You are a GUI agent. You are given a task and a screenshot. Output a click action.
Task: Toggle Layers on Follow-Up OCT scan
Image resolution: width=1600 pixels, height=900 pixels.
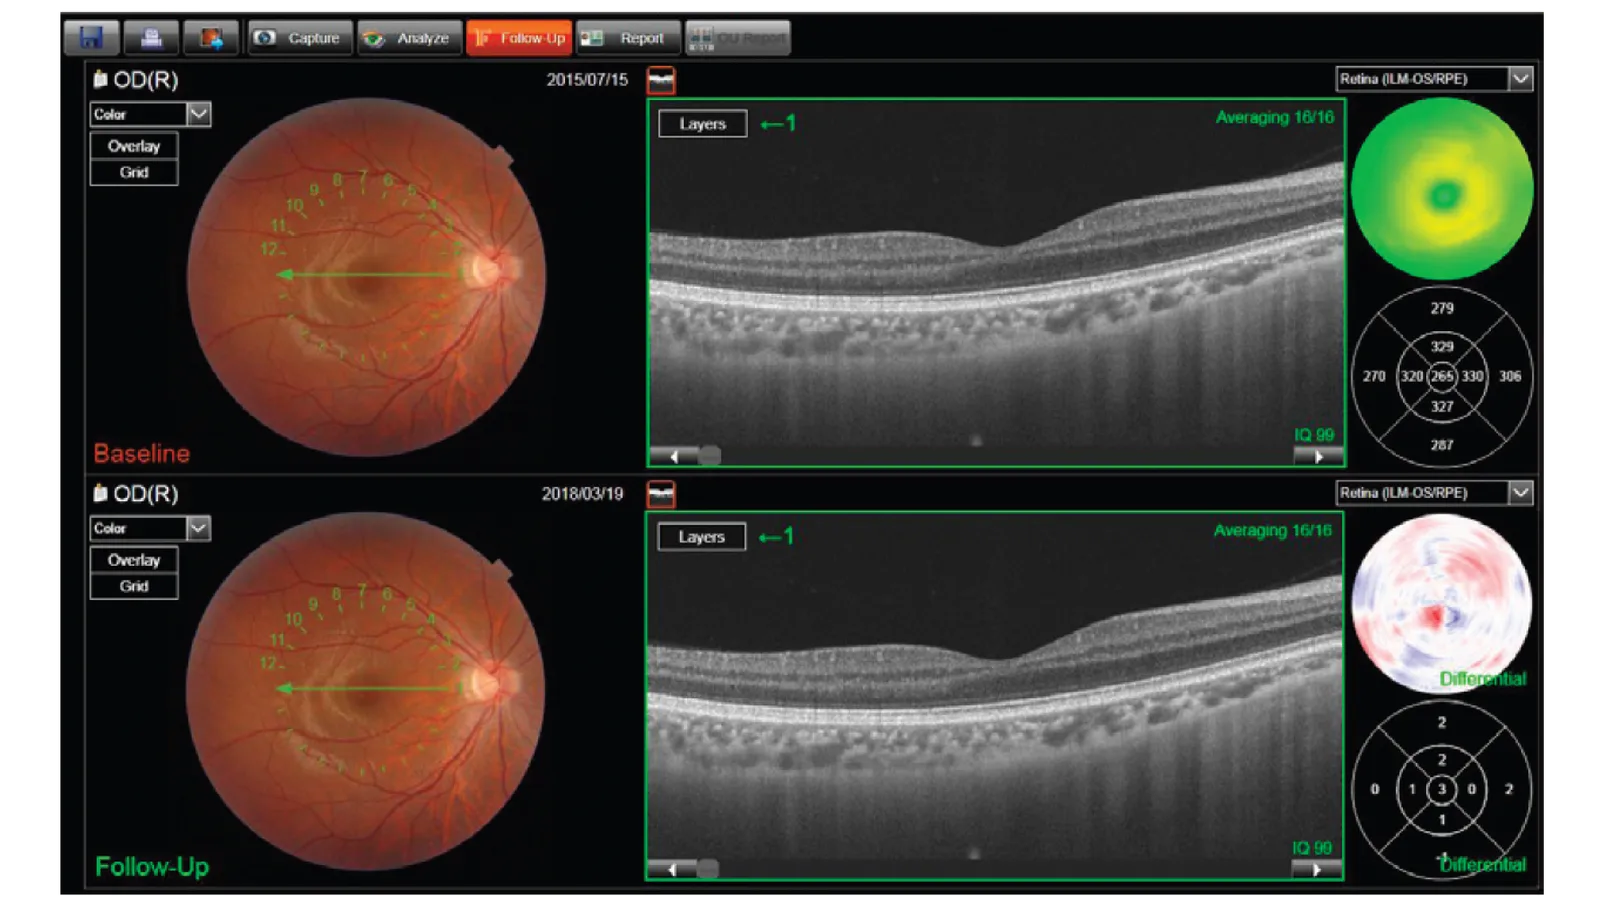(701, 537)
